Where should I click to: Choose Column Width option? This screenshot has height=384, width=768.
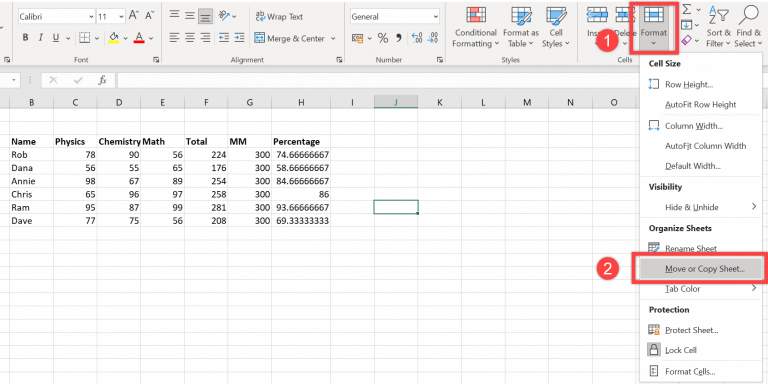coord(700,126)
